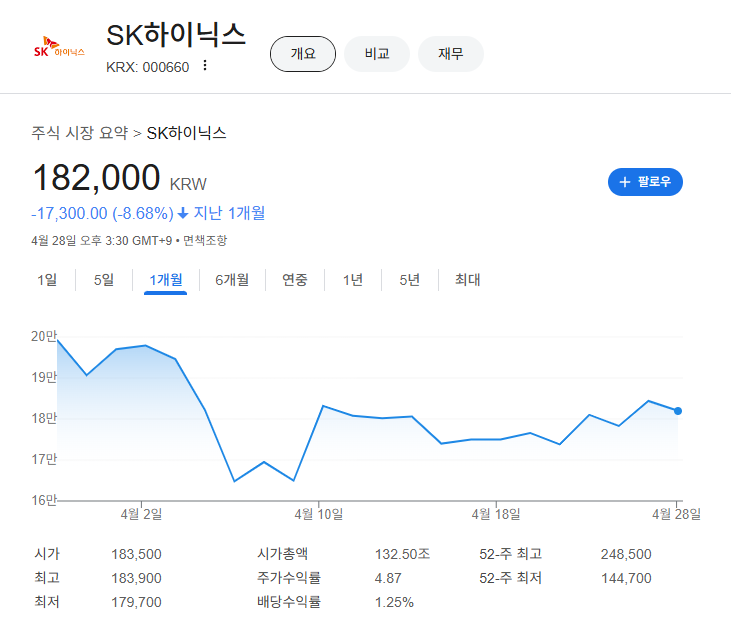The height and width of the screenshot is (619, 731).
Task: Click the 4월 28일 axis label
Action: (x=676, y=514)
